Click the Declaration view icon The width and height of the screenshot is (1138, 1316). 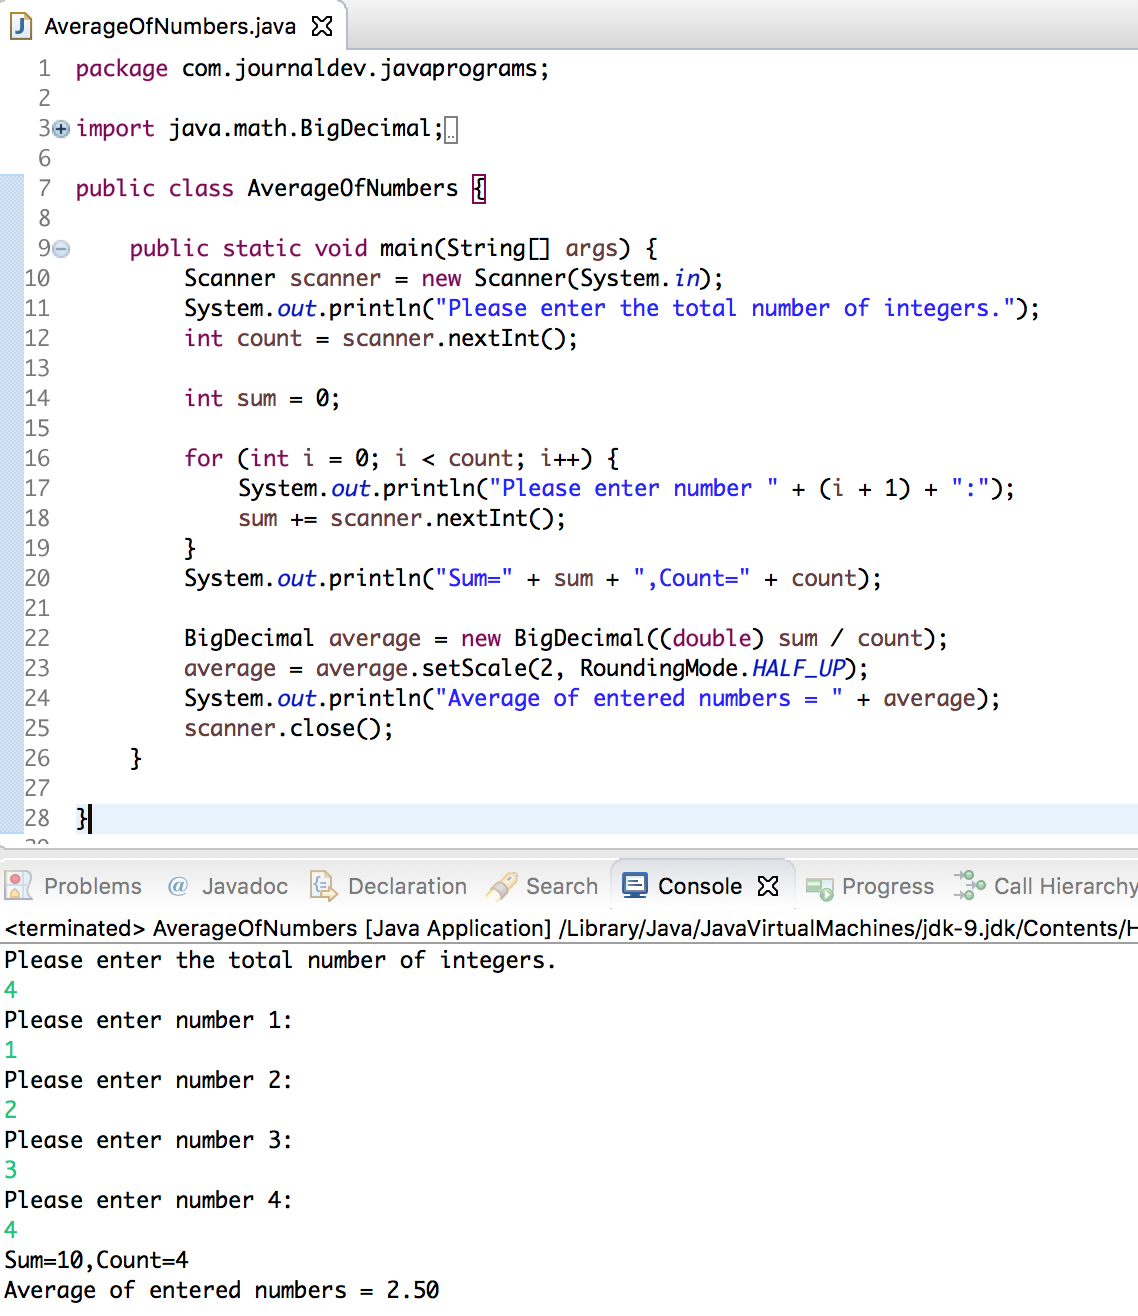[323, 886]
